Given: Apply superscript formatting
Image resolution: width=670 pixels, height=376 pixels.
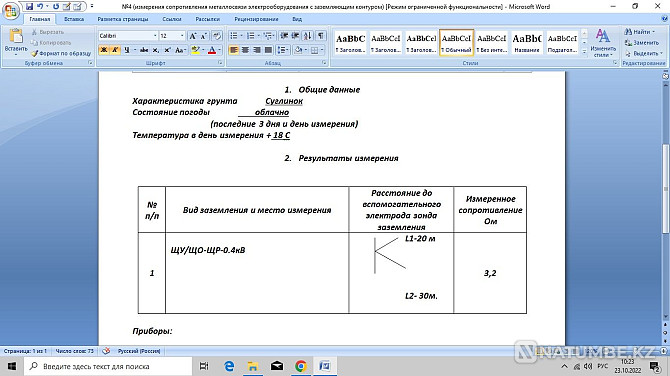Looking at the screenshot, I should [x=168, y=50].
